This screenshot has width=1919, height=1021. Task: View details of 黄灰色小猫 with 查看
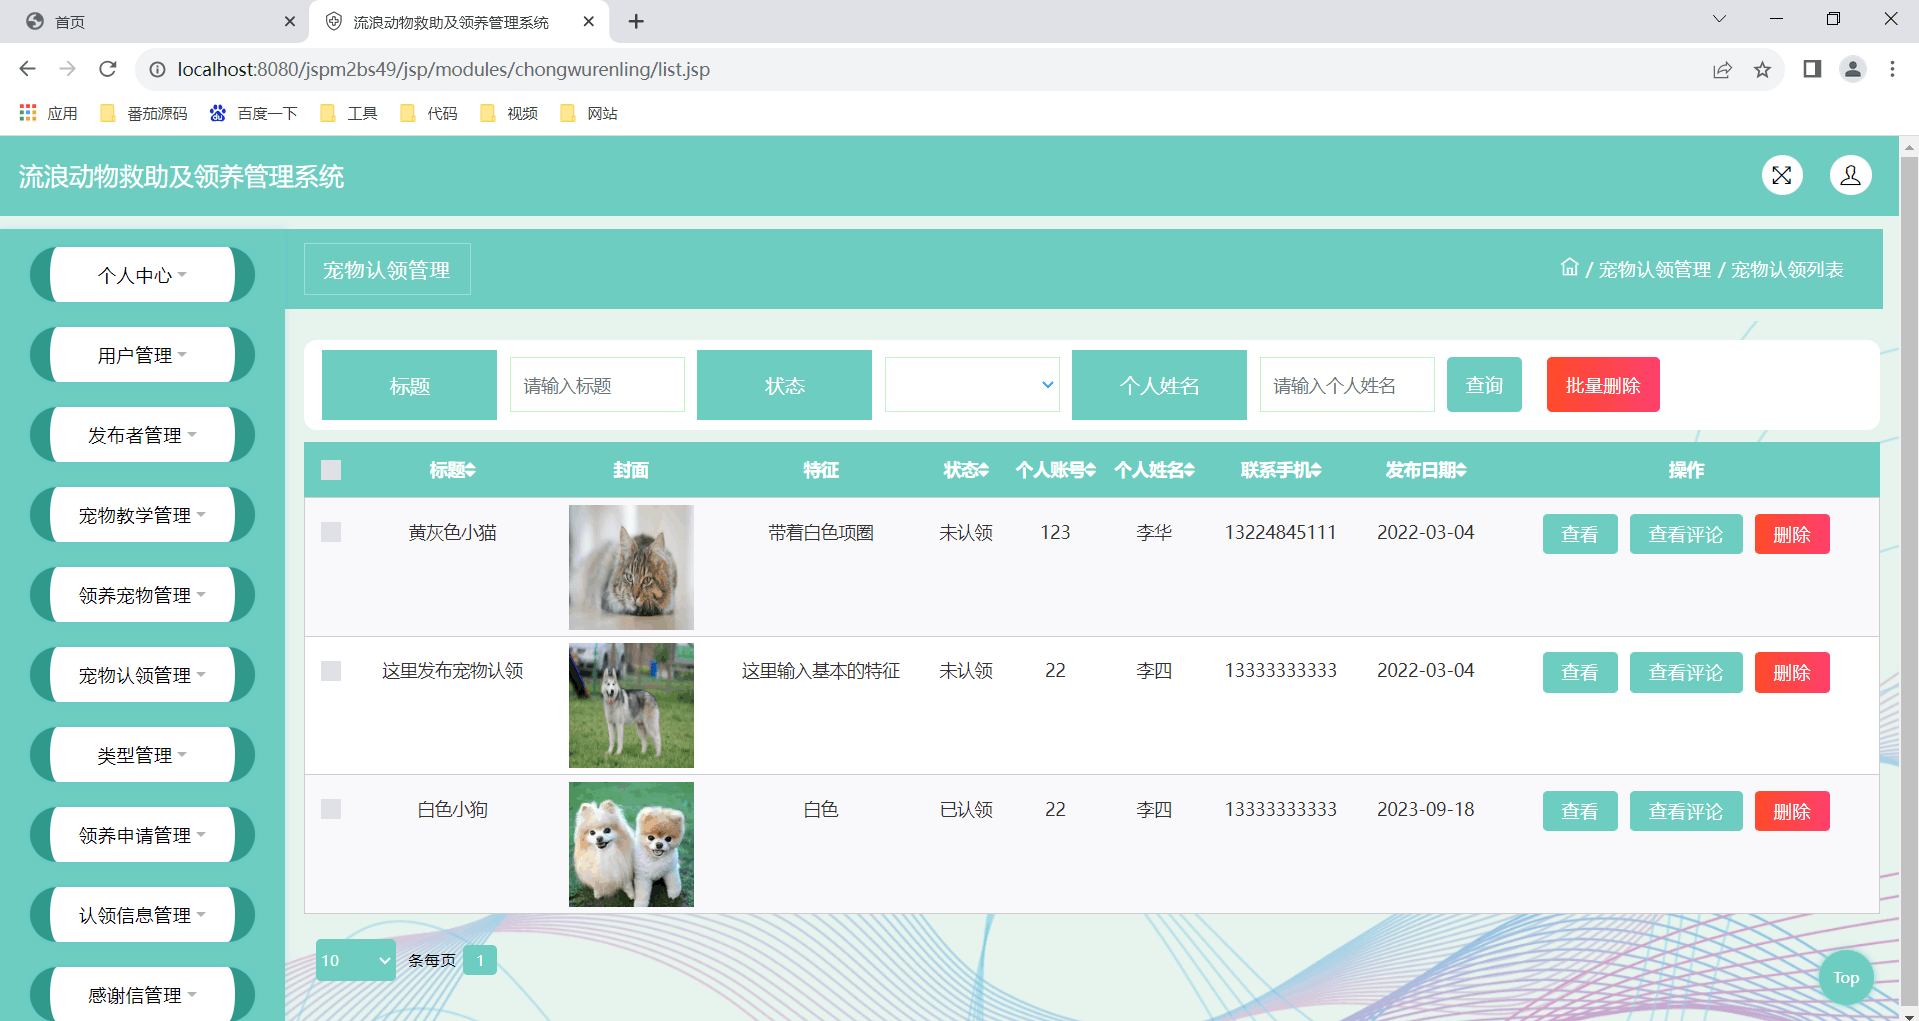pyautogui.click(x=1580, y=534)
